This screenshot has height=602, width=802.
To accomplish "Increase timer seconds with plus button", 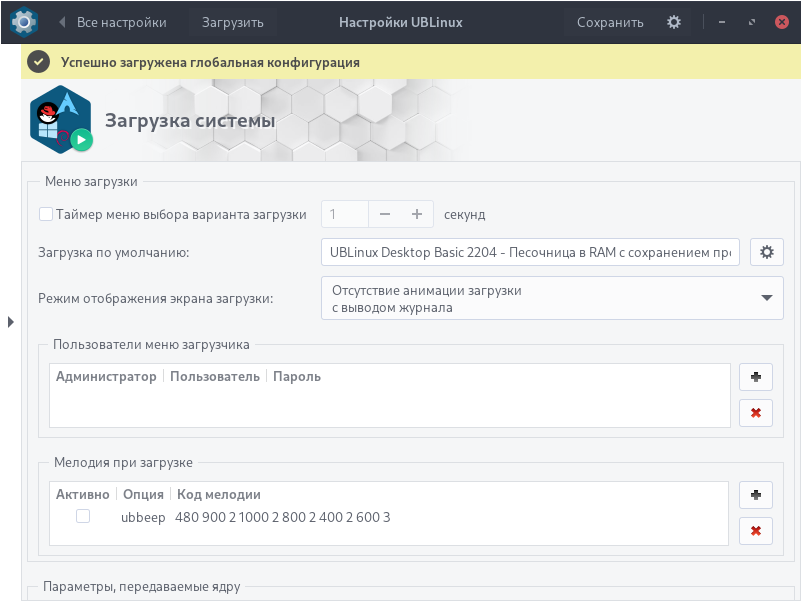I will coord(417,214).
